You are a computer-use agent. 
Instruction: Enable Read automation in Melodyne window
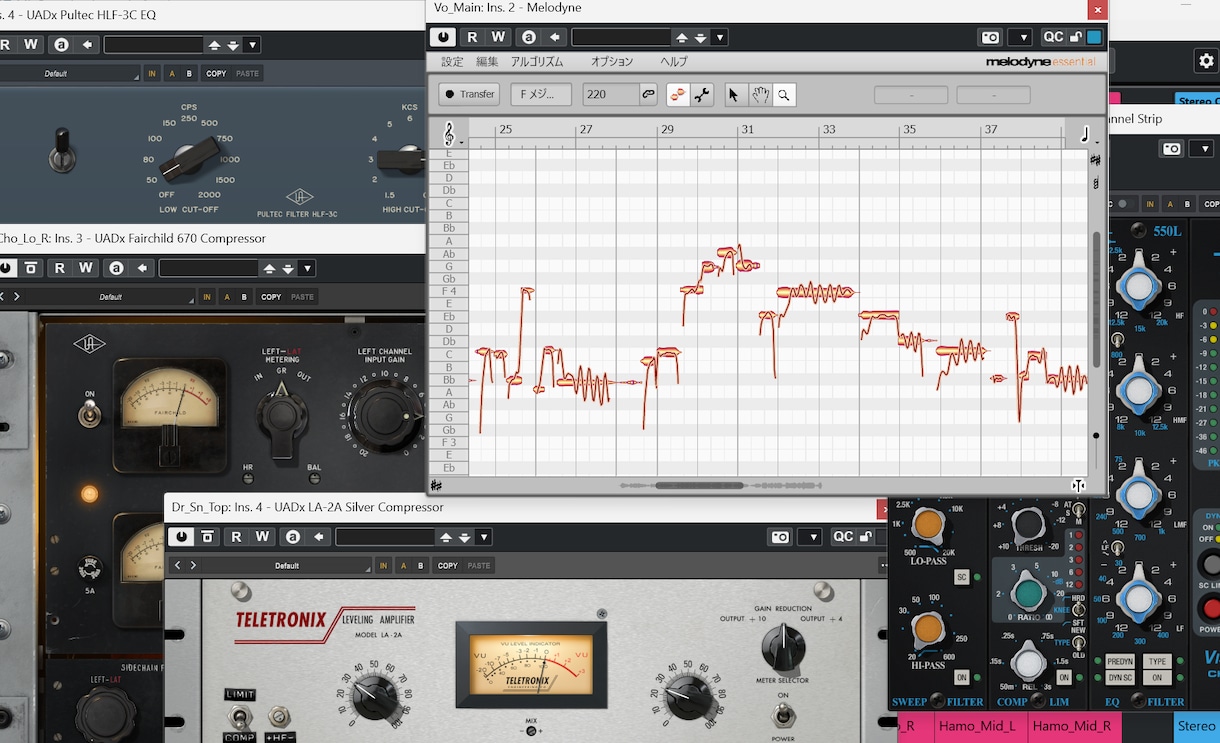click(472, 37)
